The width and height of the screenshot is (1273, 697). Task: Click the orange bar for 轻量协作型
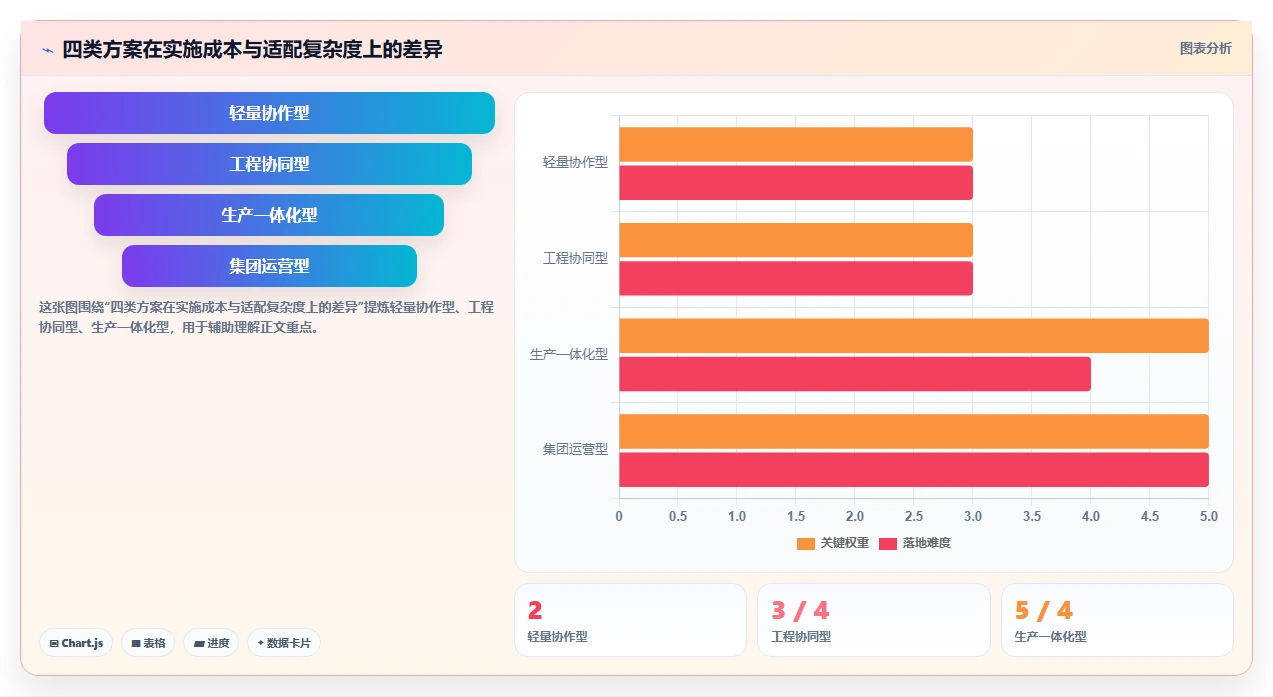coord(796,144)
